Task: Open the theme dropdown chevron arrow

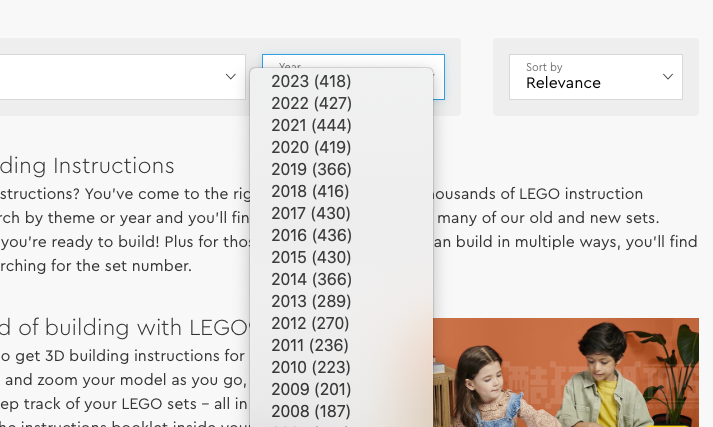Action: [231, 76]
